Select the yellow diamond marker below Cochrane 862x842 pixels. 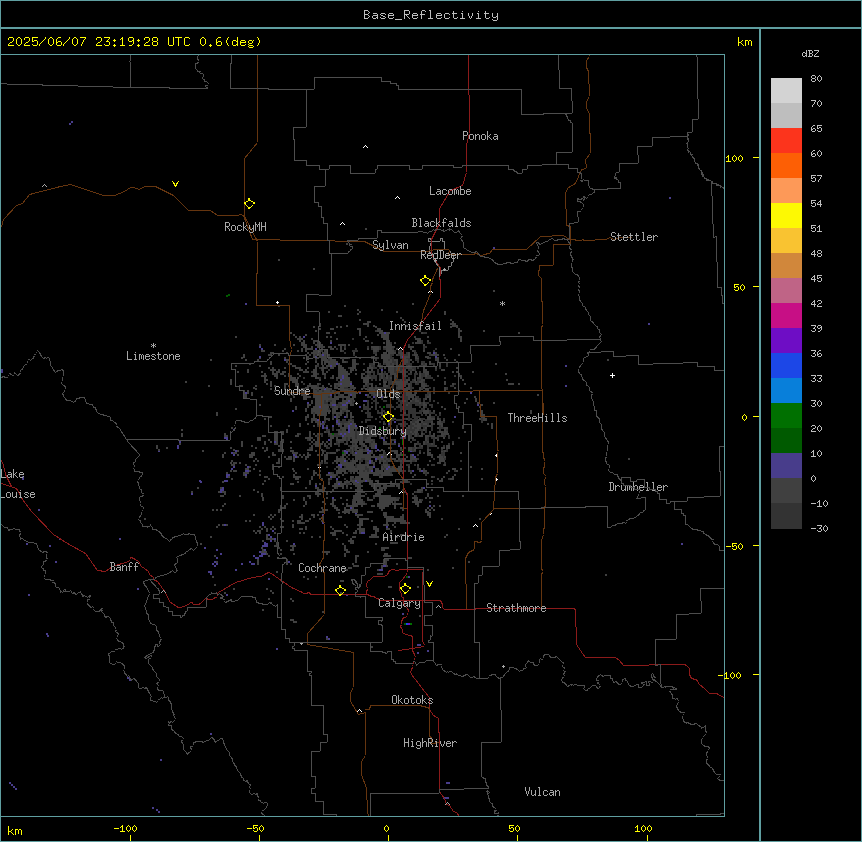click(340, 590)
